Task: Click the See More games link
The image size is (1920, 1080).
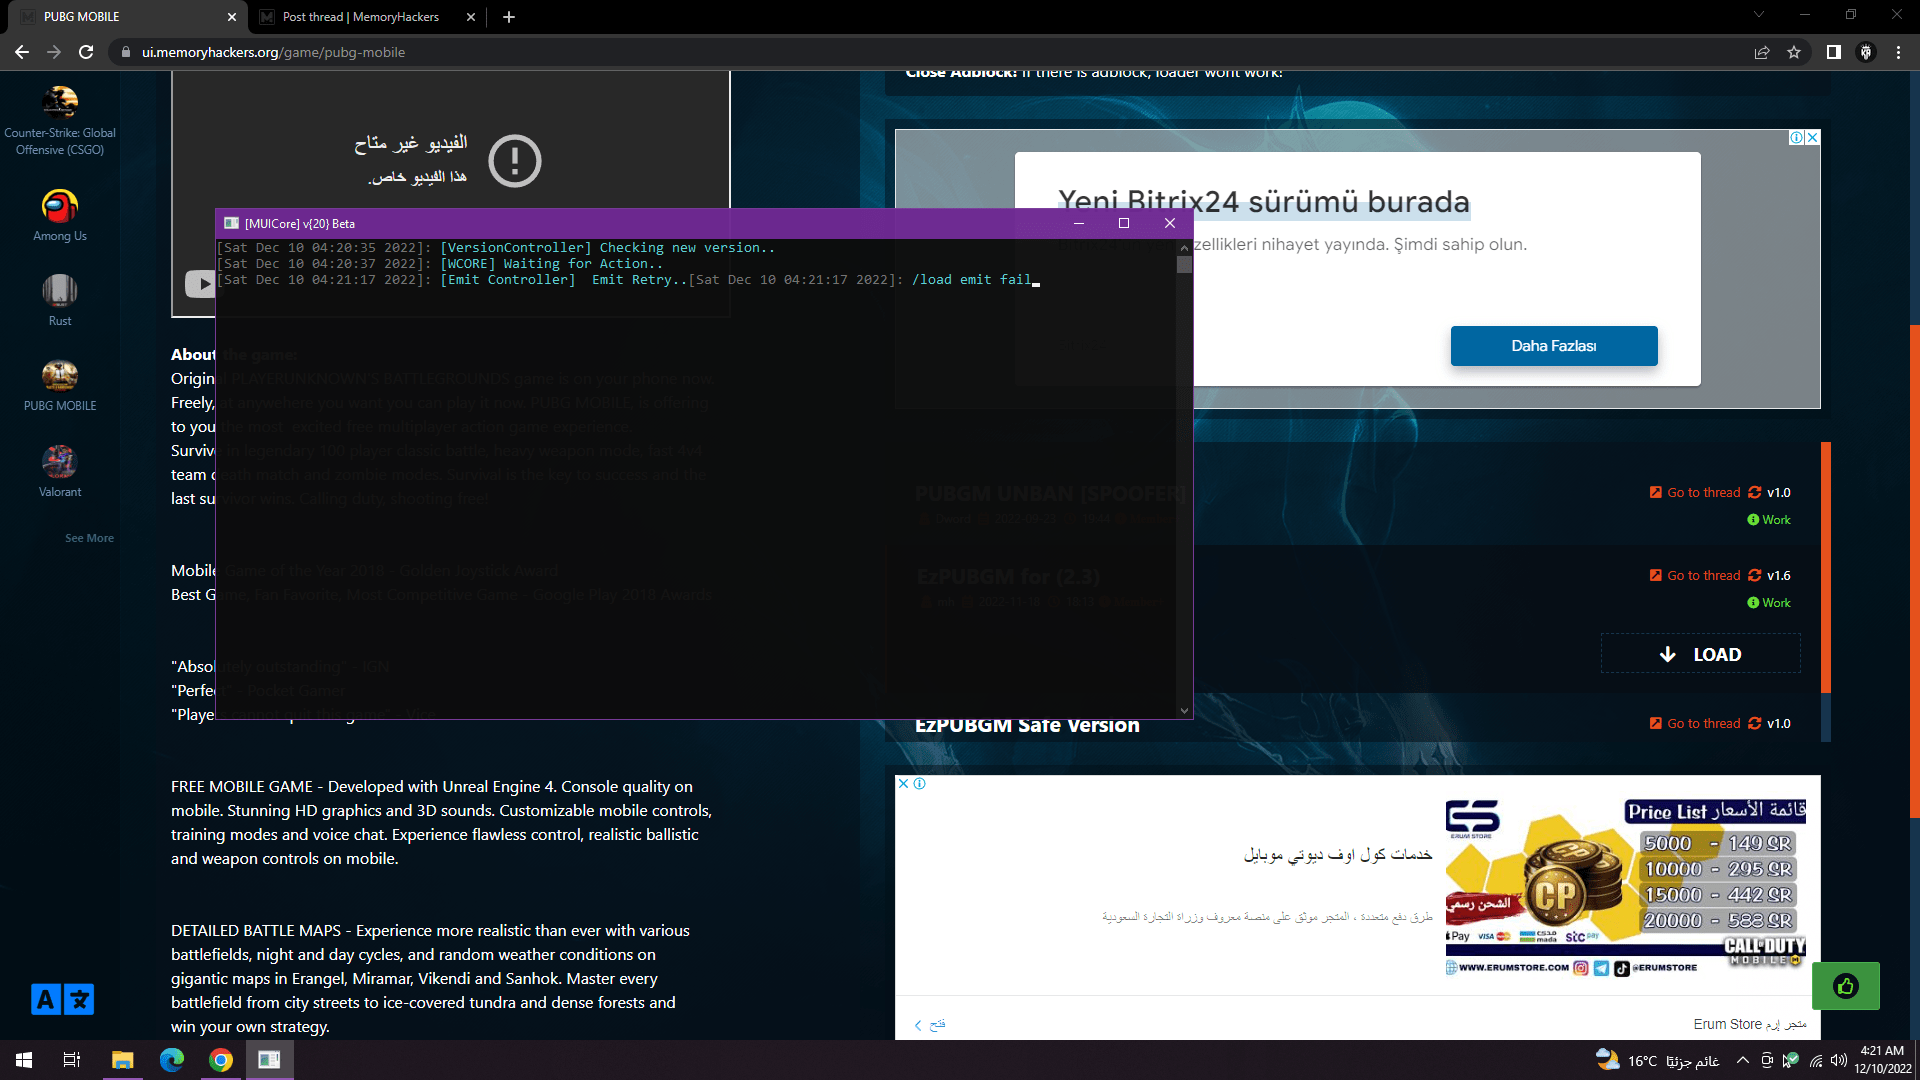Action: [x=89, y=538]
